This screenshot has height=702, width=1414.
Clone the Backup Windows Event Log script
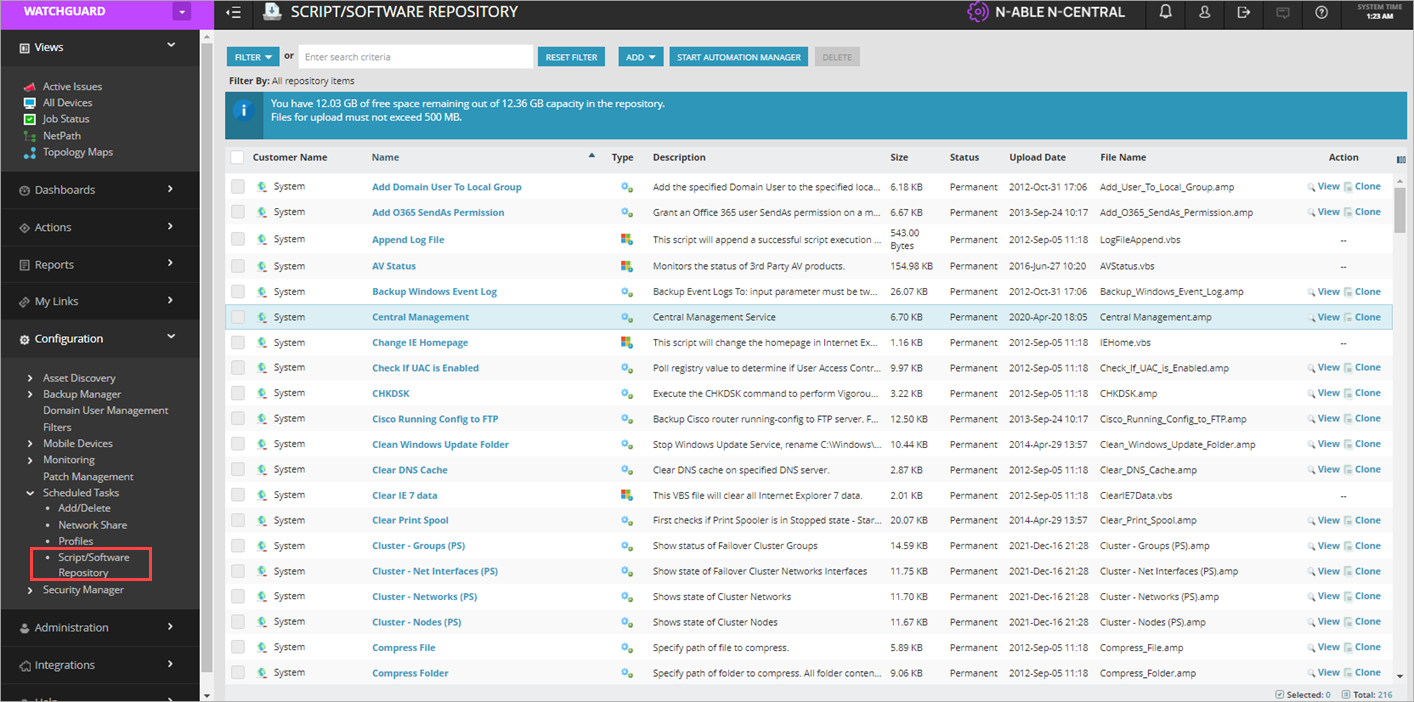click(1369, 290)
